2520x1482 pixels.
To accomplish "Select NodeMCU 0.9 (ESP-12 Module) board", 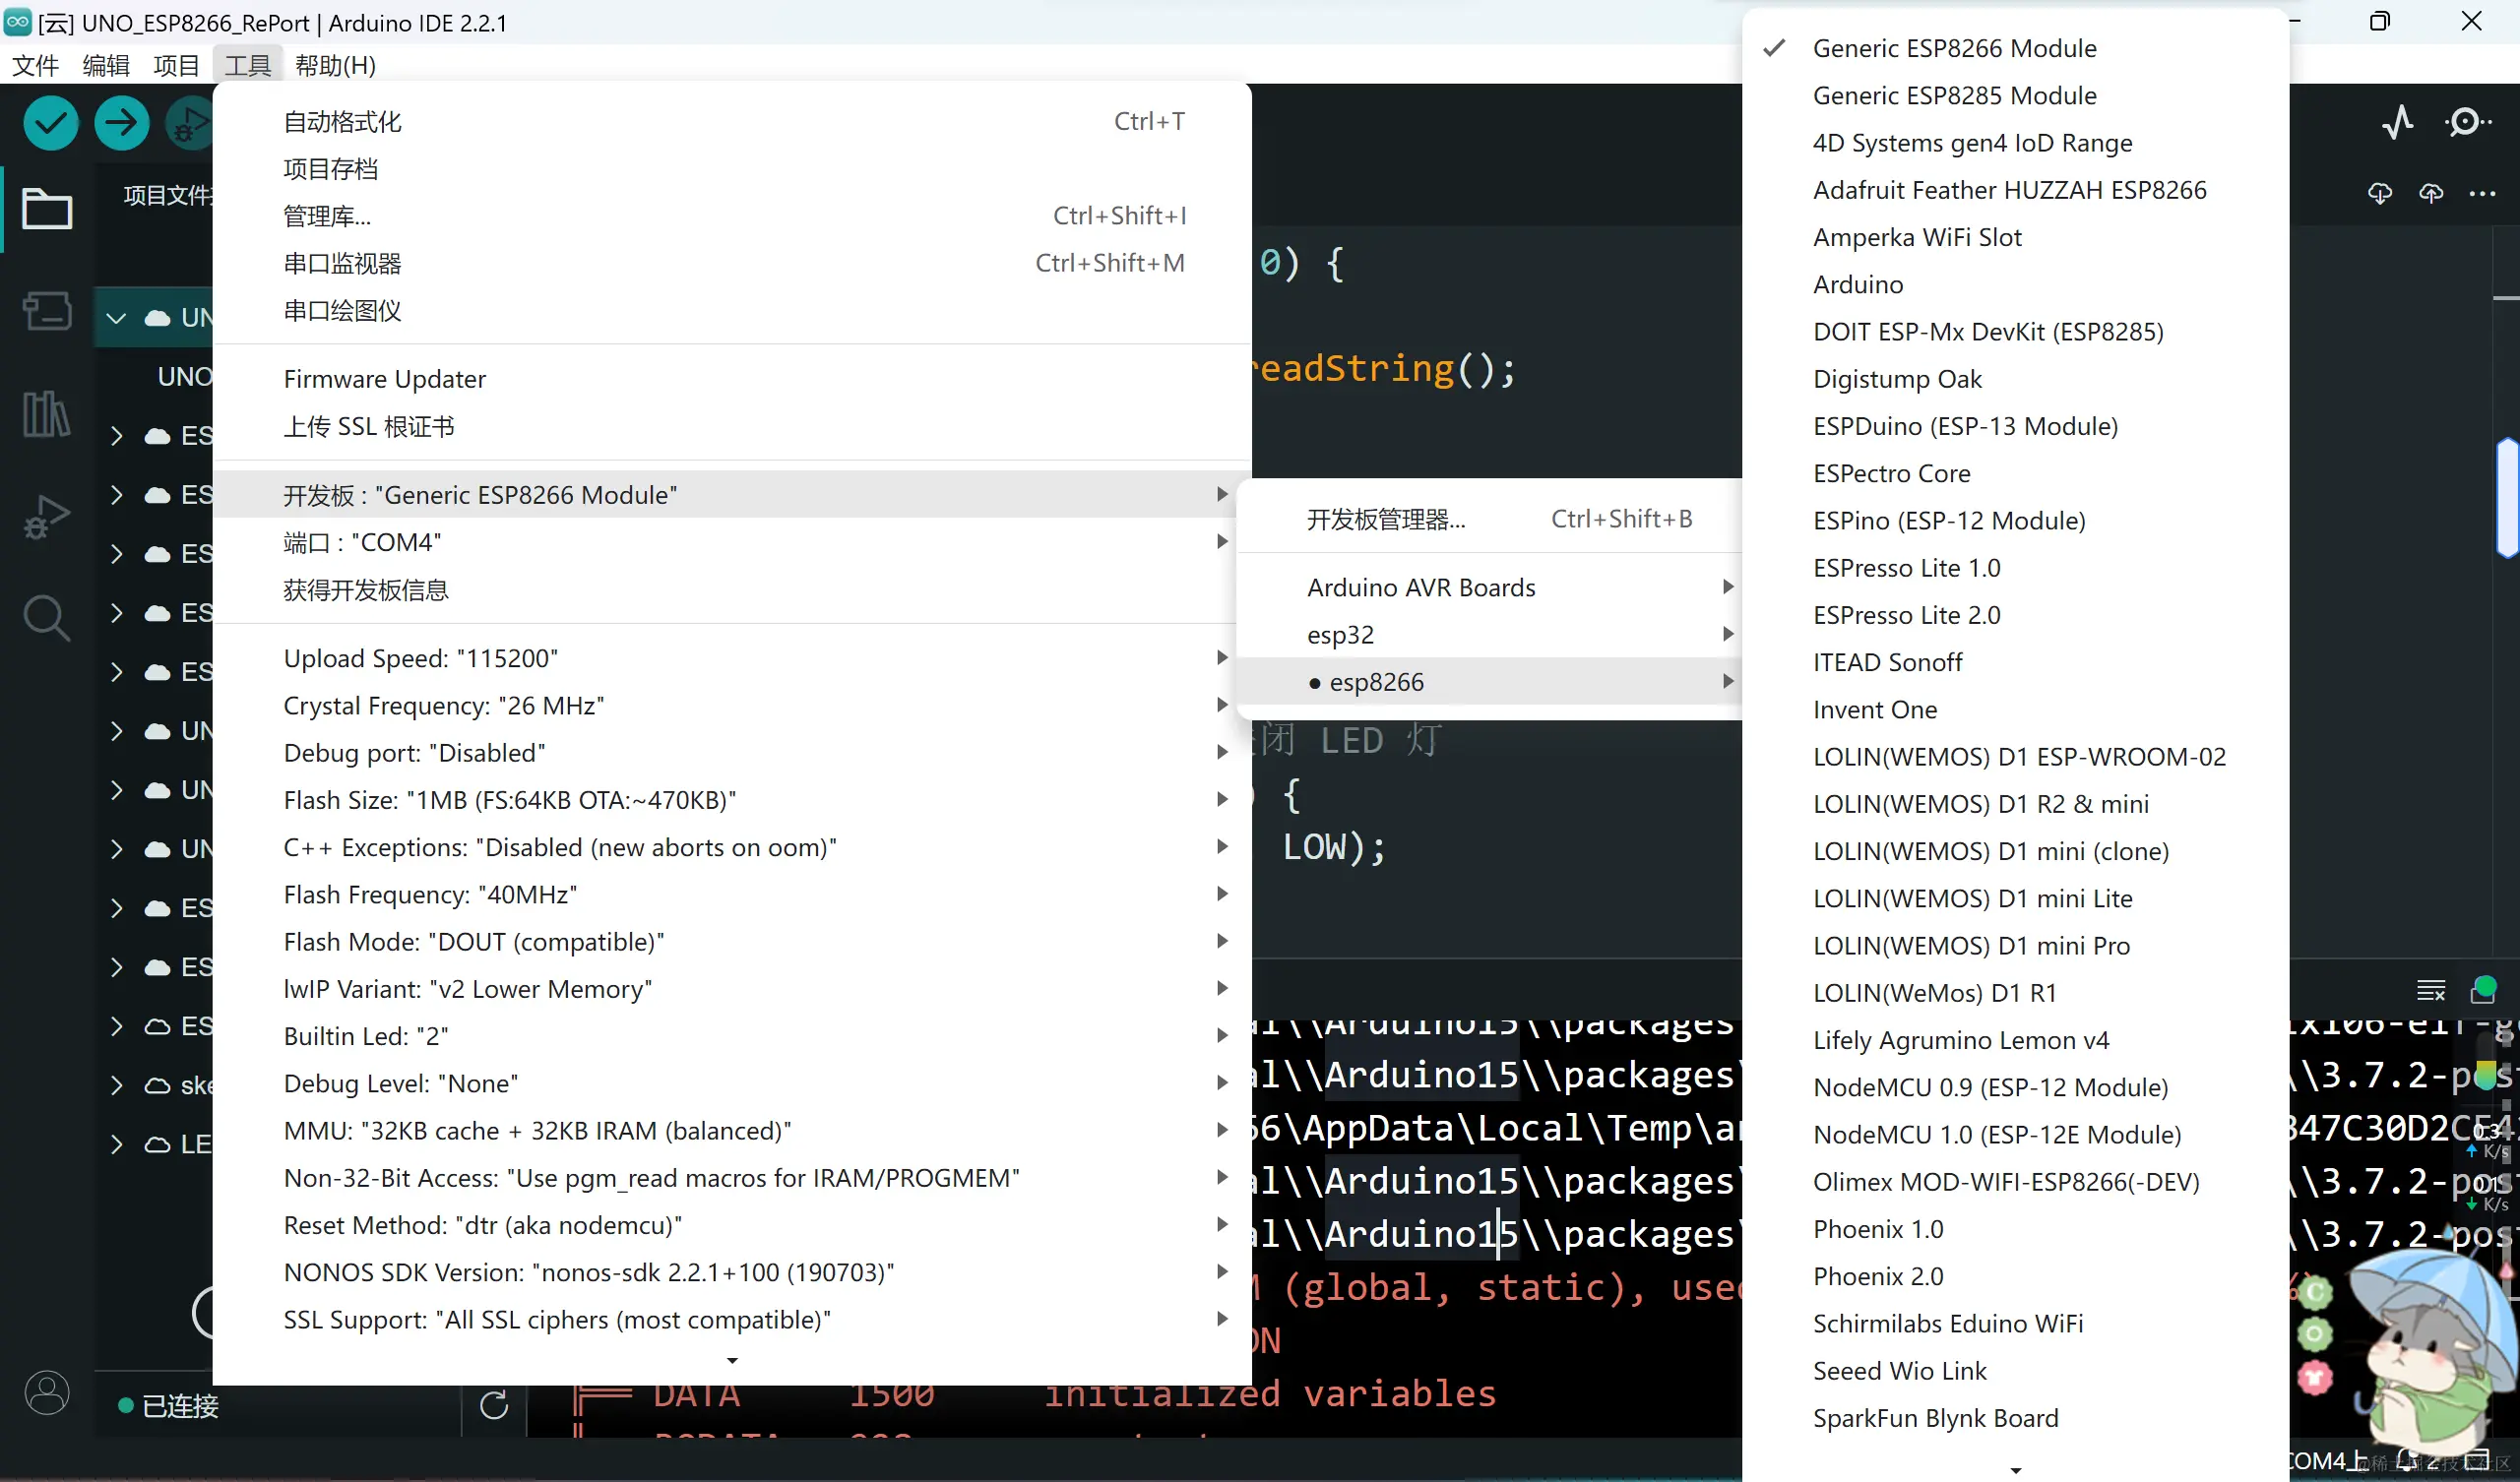I will point(2015,1087).
